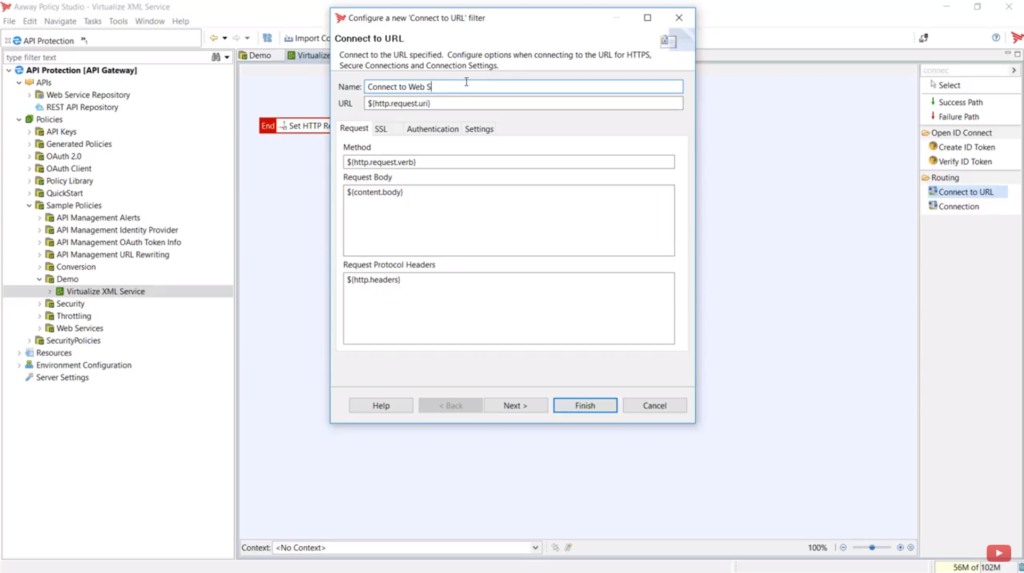
Task: Switch to the SSL tab
Action: click(381, 129)
